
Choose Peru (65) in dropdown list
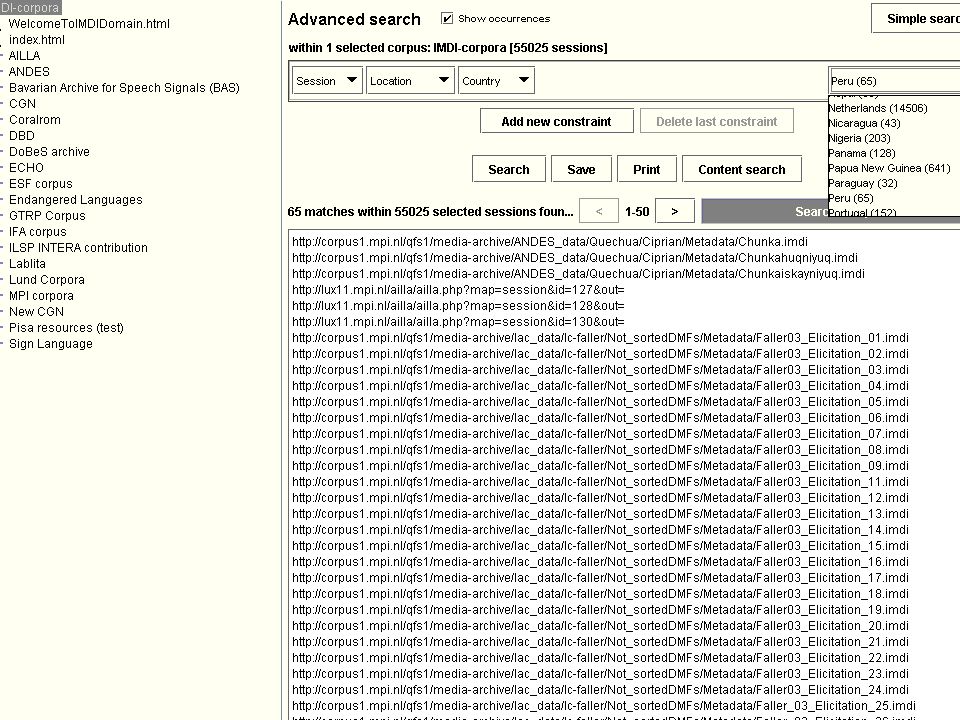(850, 198)
